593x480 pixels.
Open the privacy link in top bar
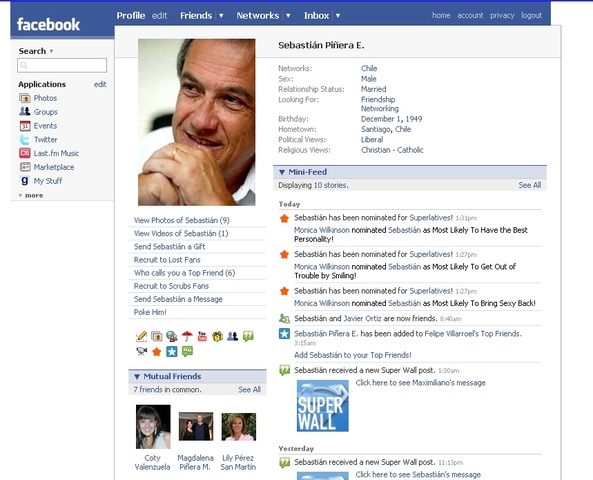coord(502,16)
